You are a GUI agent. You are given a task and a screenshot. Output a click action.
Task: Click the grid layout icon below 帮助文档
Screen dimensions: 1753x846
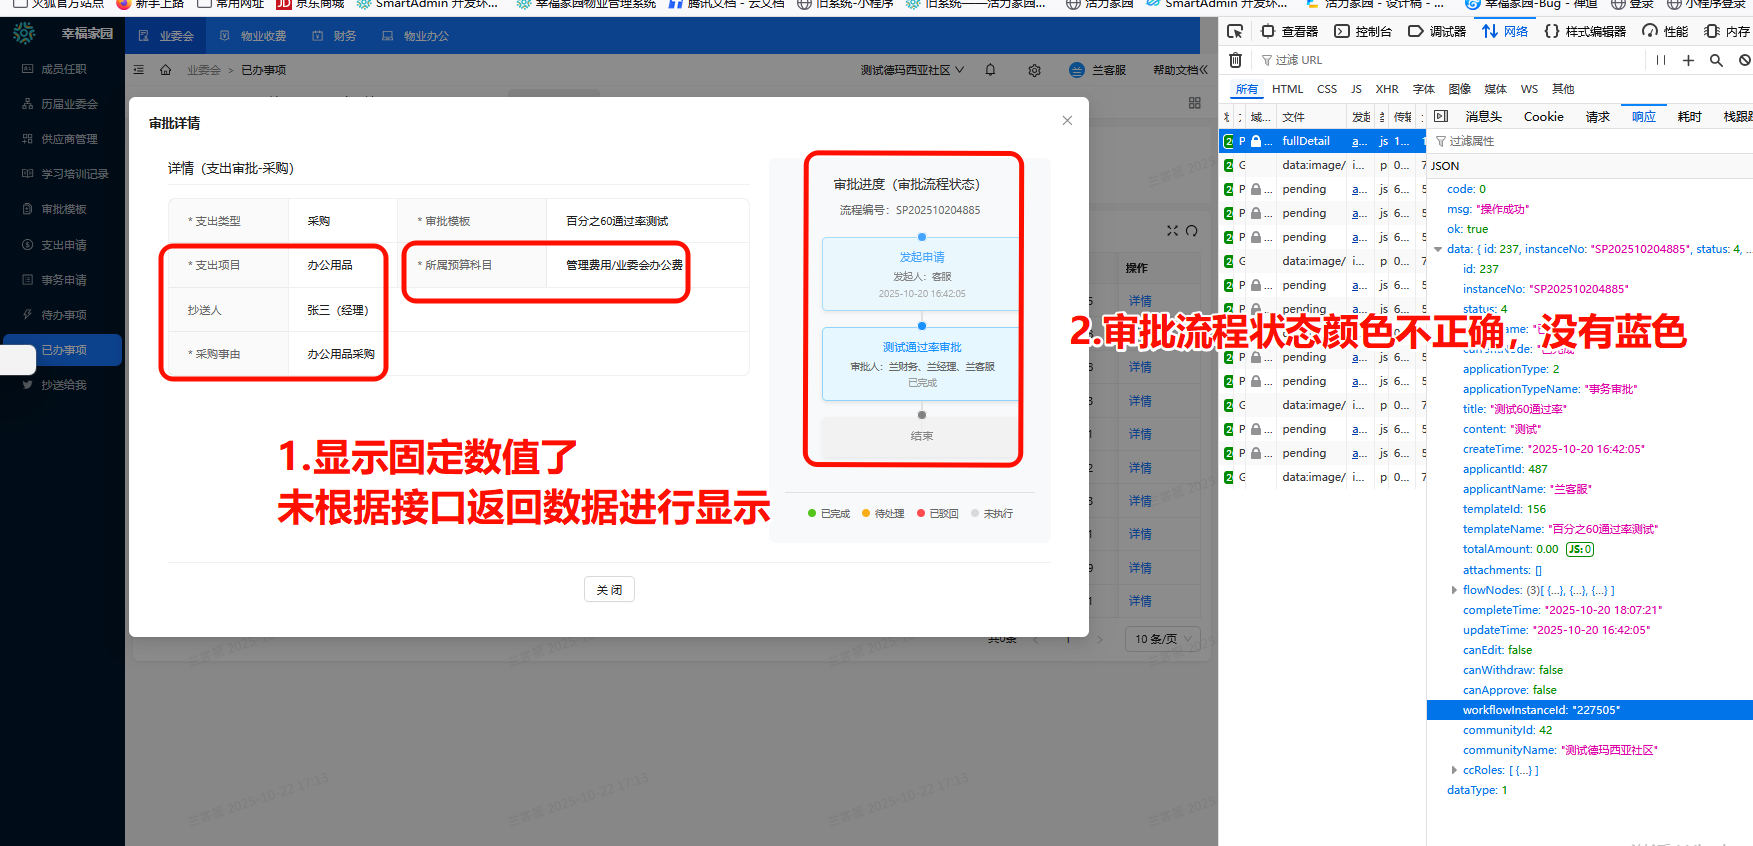(1194, 103)
